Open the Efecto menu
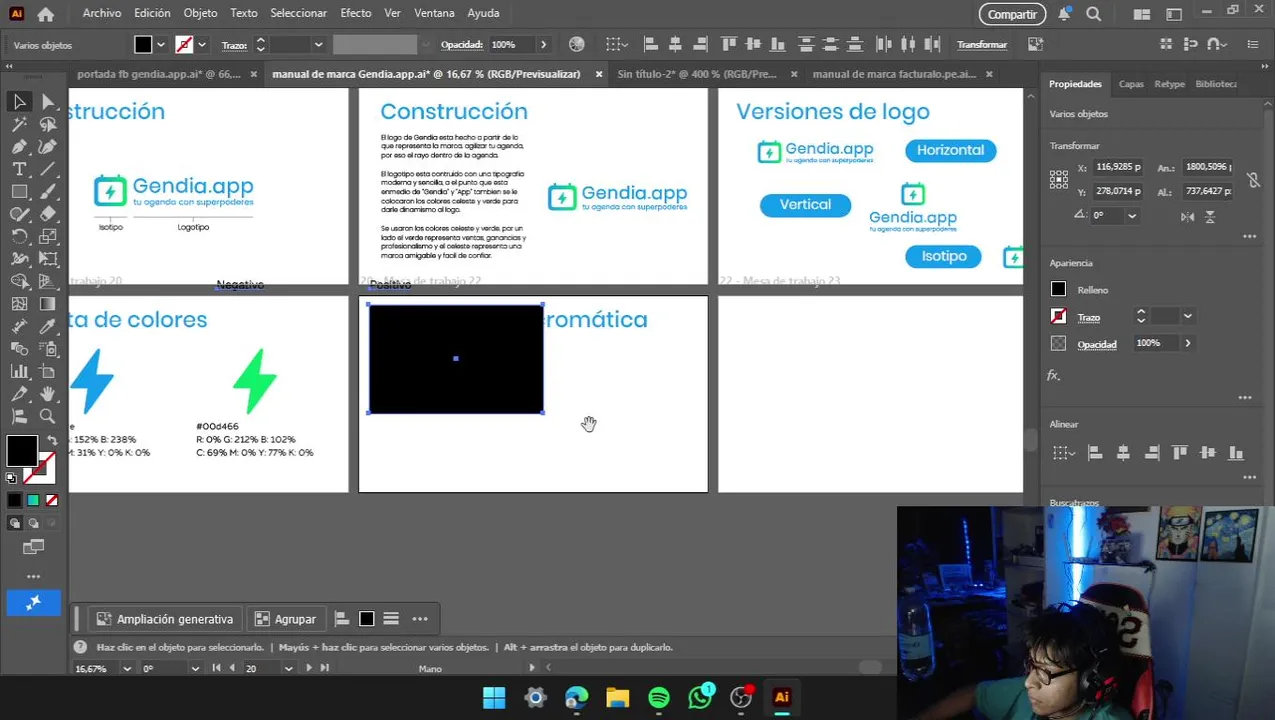Viewport: 1275px width, 720px height. tap(355, 13)
